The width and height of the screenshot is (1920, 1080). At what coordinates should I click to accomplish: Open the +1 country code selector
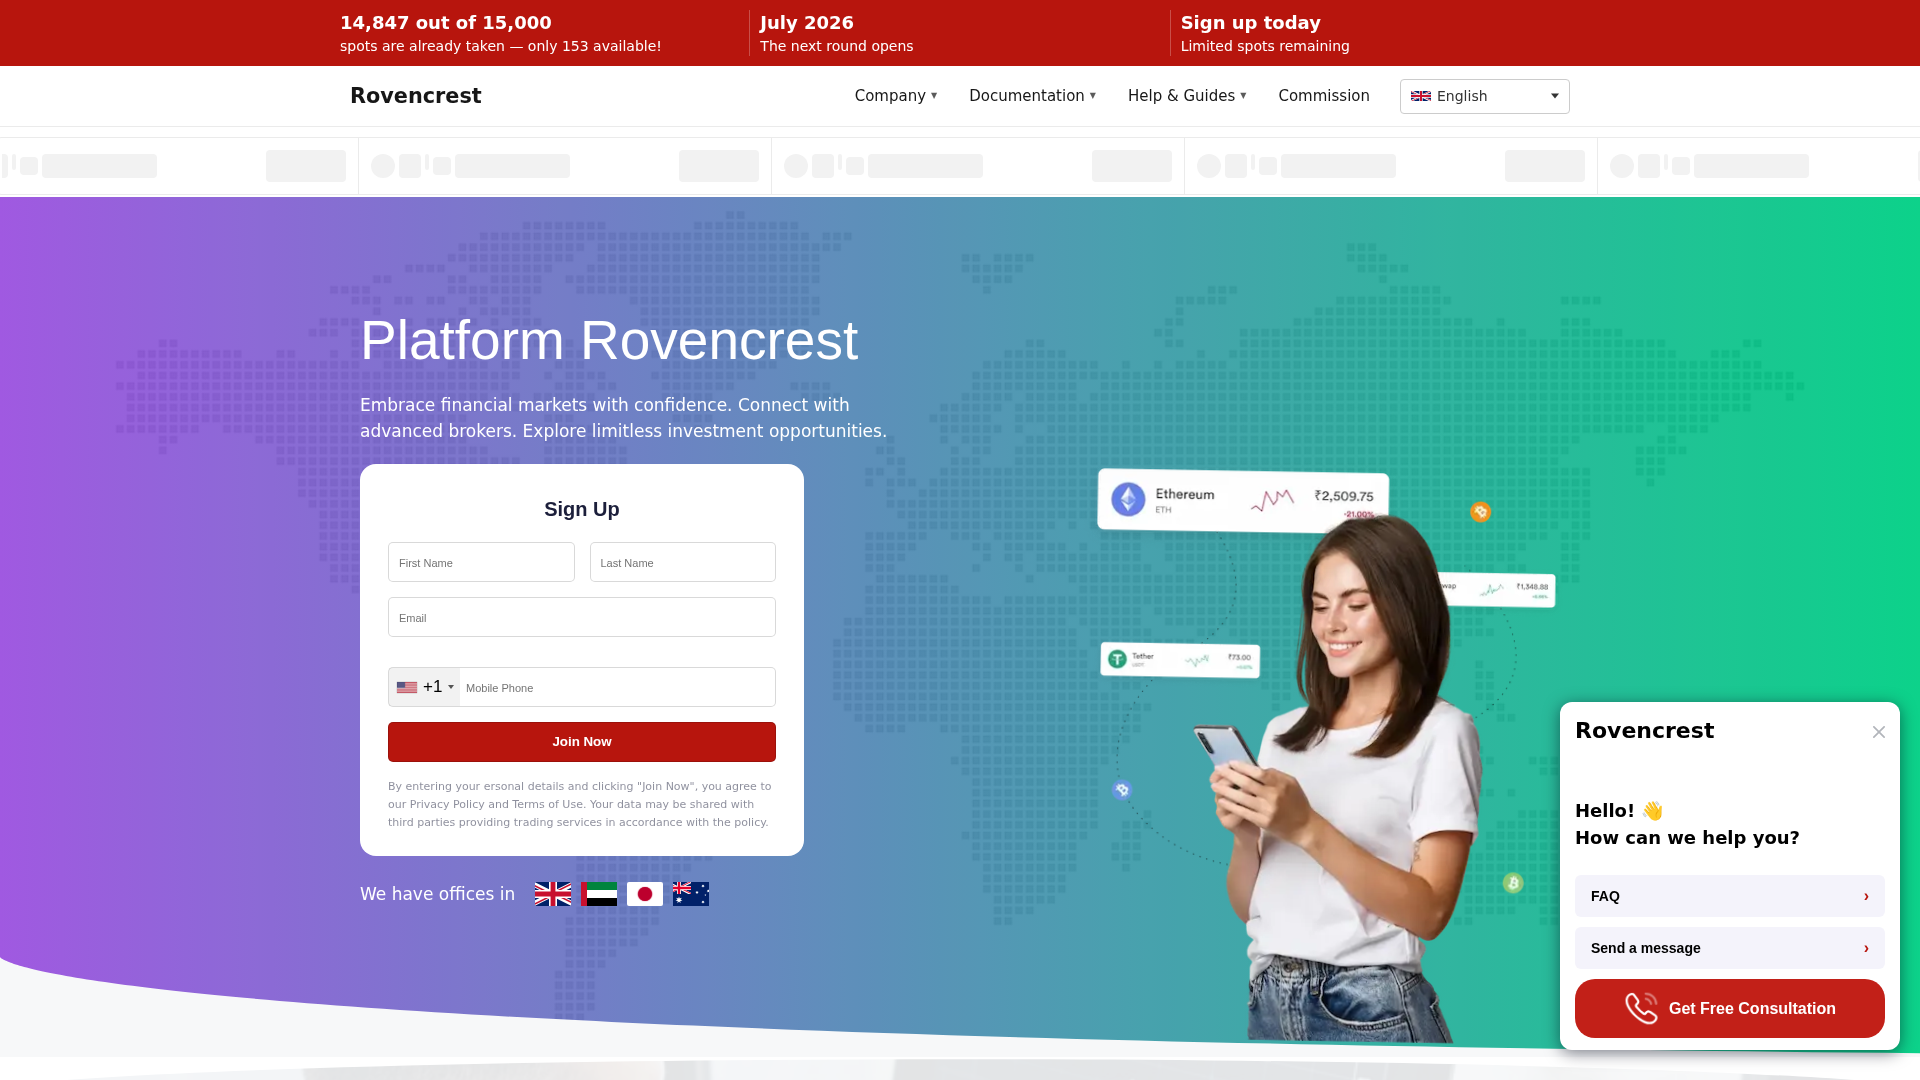pyautogui.click(x=424, y=687)
